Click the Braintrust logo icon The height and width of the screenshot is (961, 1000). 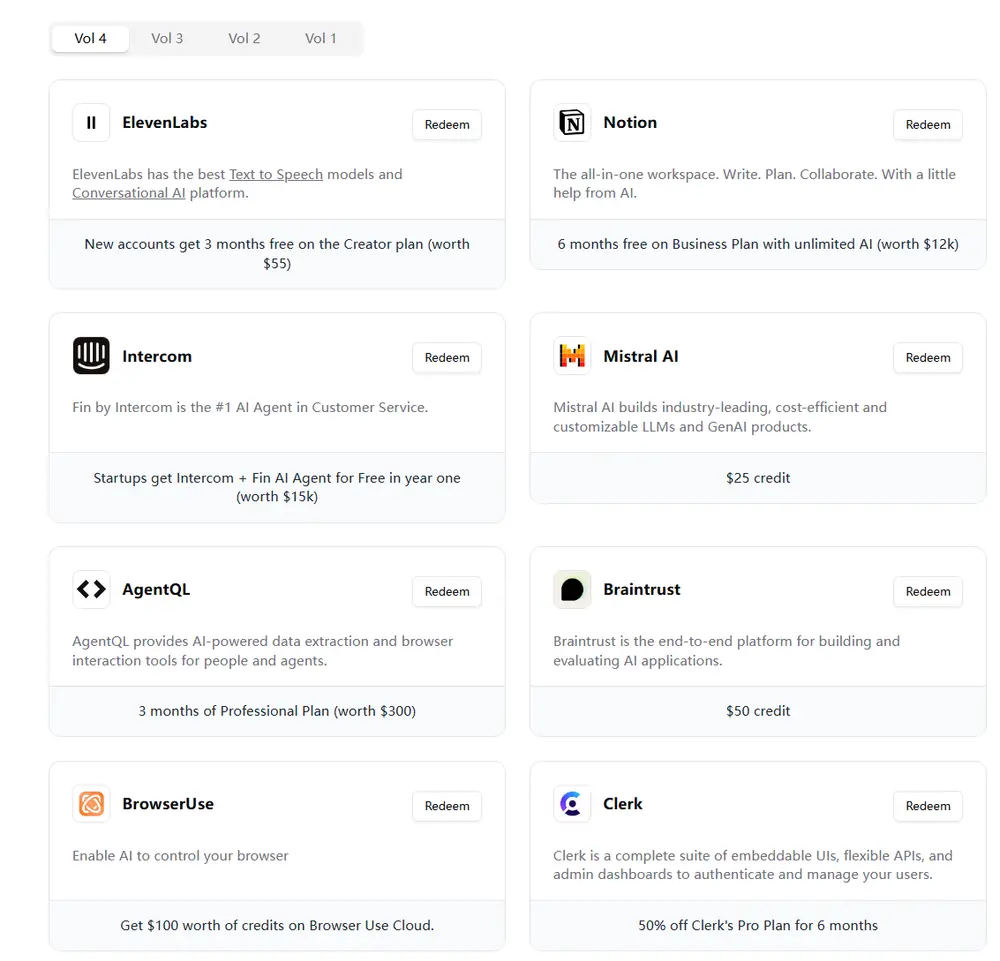[572, 590]
